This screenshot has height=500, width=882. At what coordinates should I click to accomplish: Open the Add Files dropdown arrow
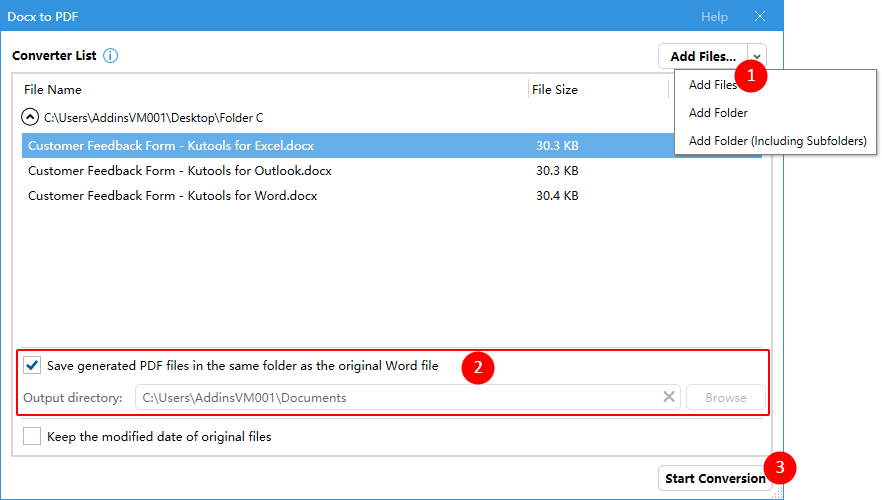click(757, 56)
